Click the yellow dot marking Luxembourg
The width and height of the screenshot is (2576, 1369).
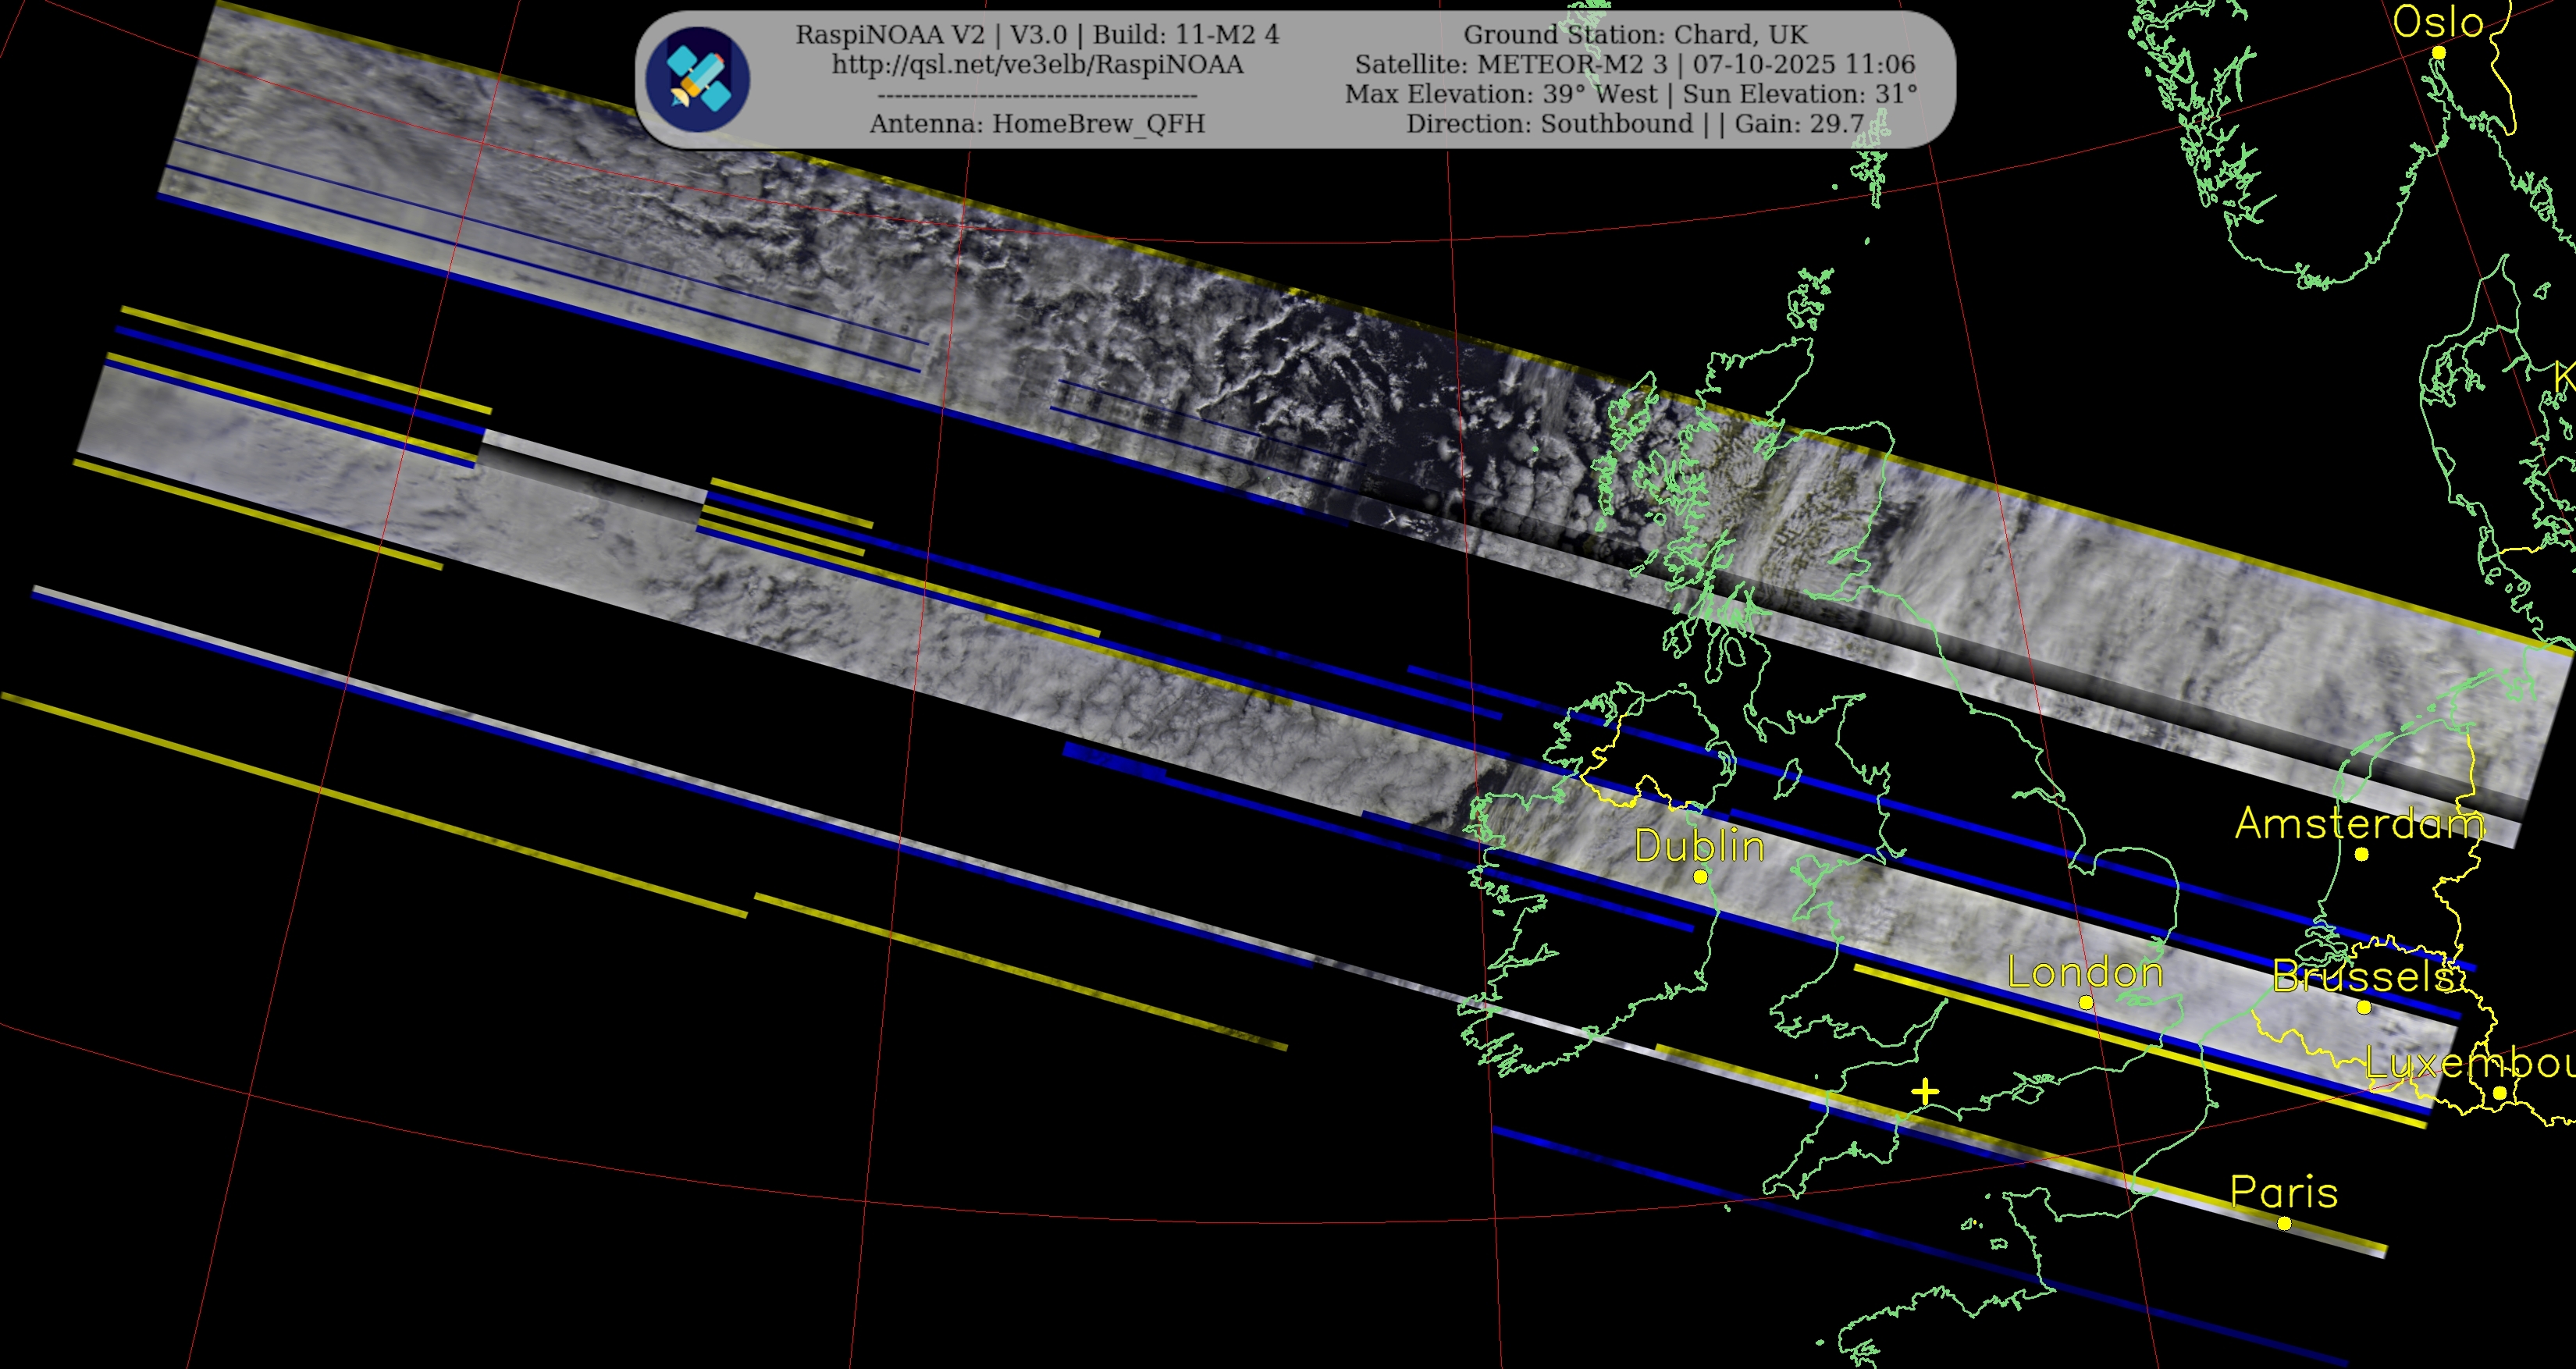pos(2499,1093)
